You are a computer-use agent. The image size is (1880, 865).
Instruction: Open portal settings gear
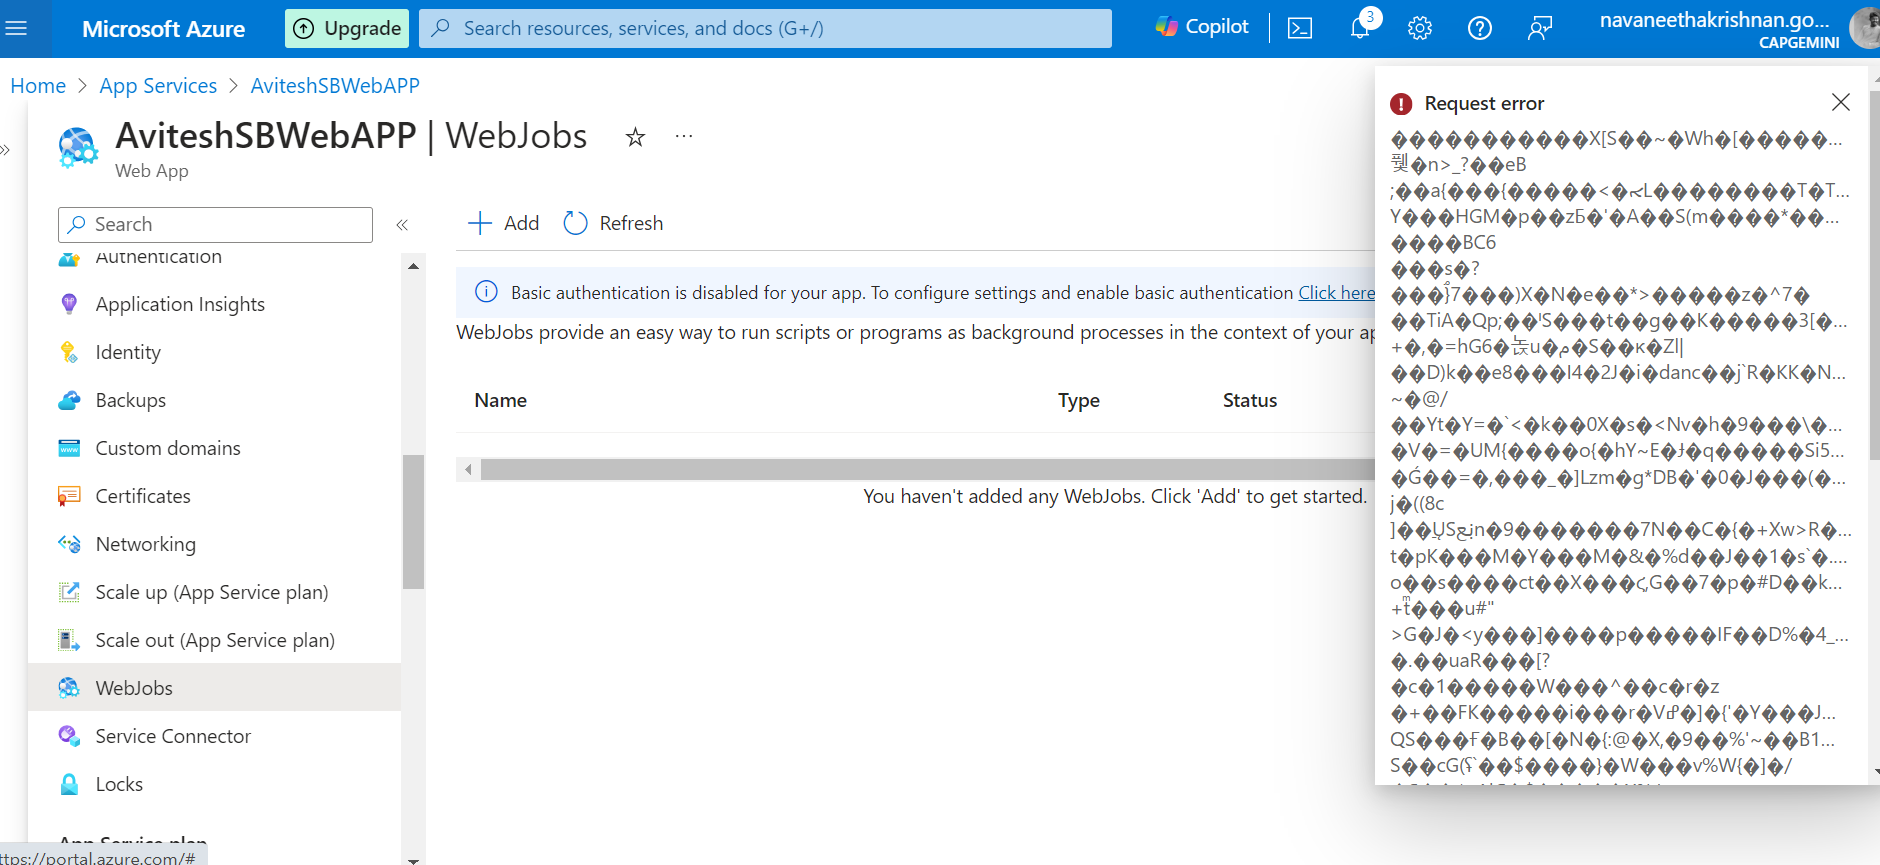click(1420, 28)
